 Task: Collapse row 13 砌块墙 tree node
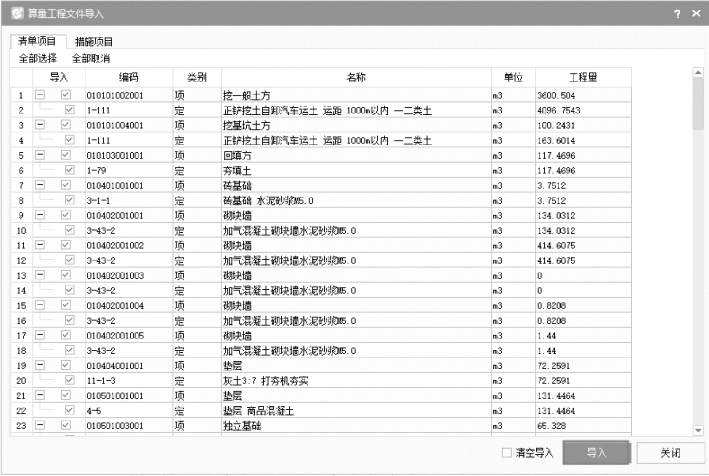tap(40, 275)
